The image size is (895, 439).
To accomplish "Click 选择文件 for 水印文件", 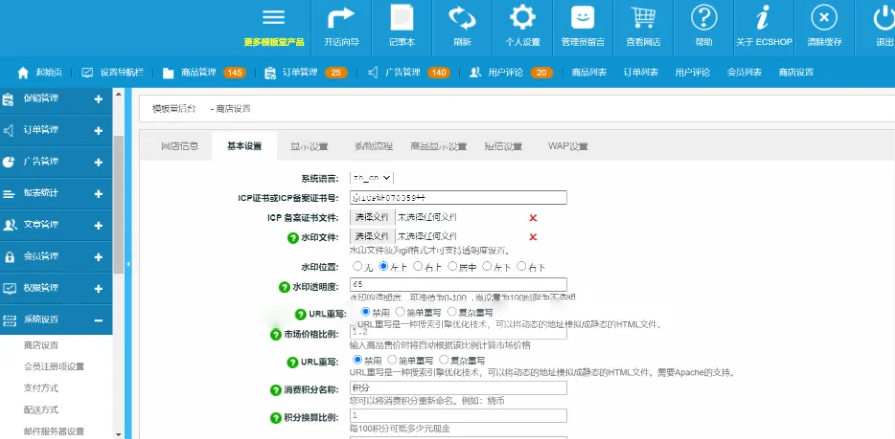I will (372, 236).
